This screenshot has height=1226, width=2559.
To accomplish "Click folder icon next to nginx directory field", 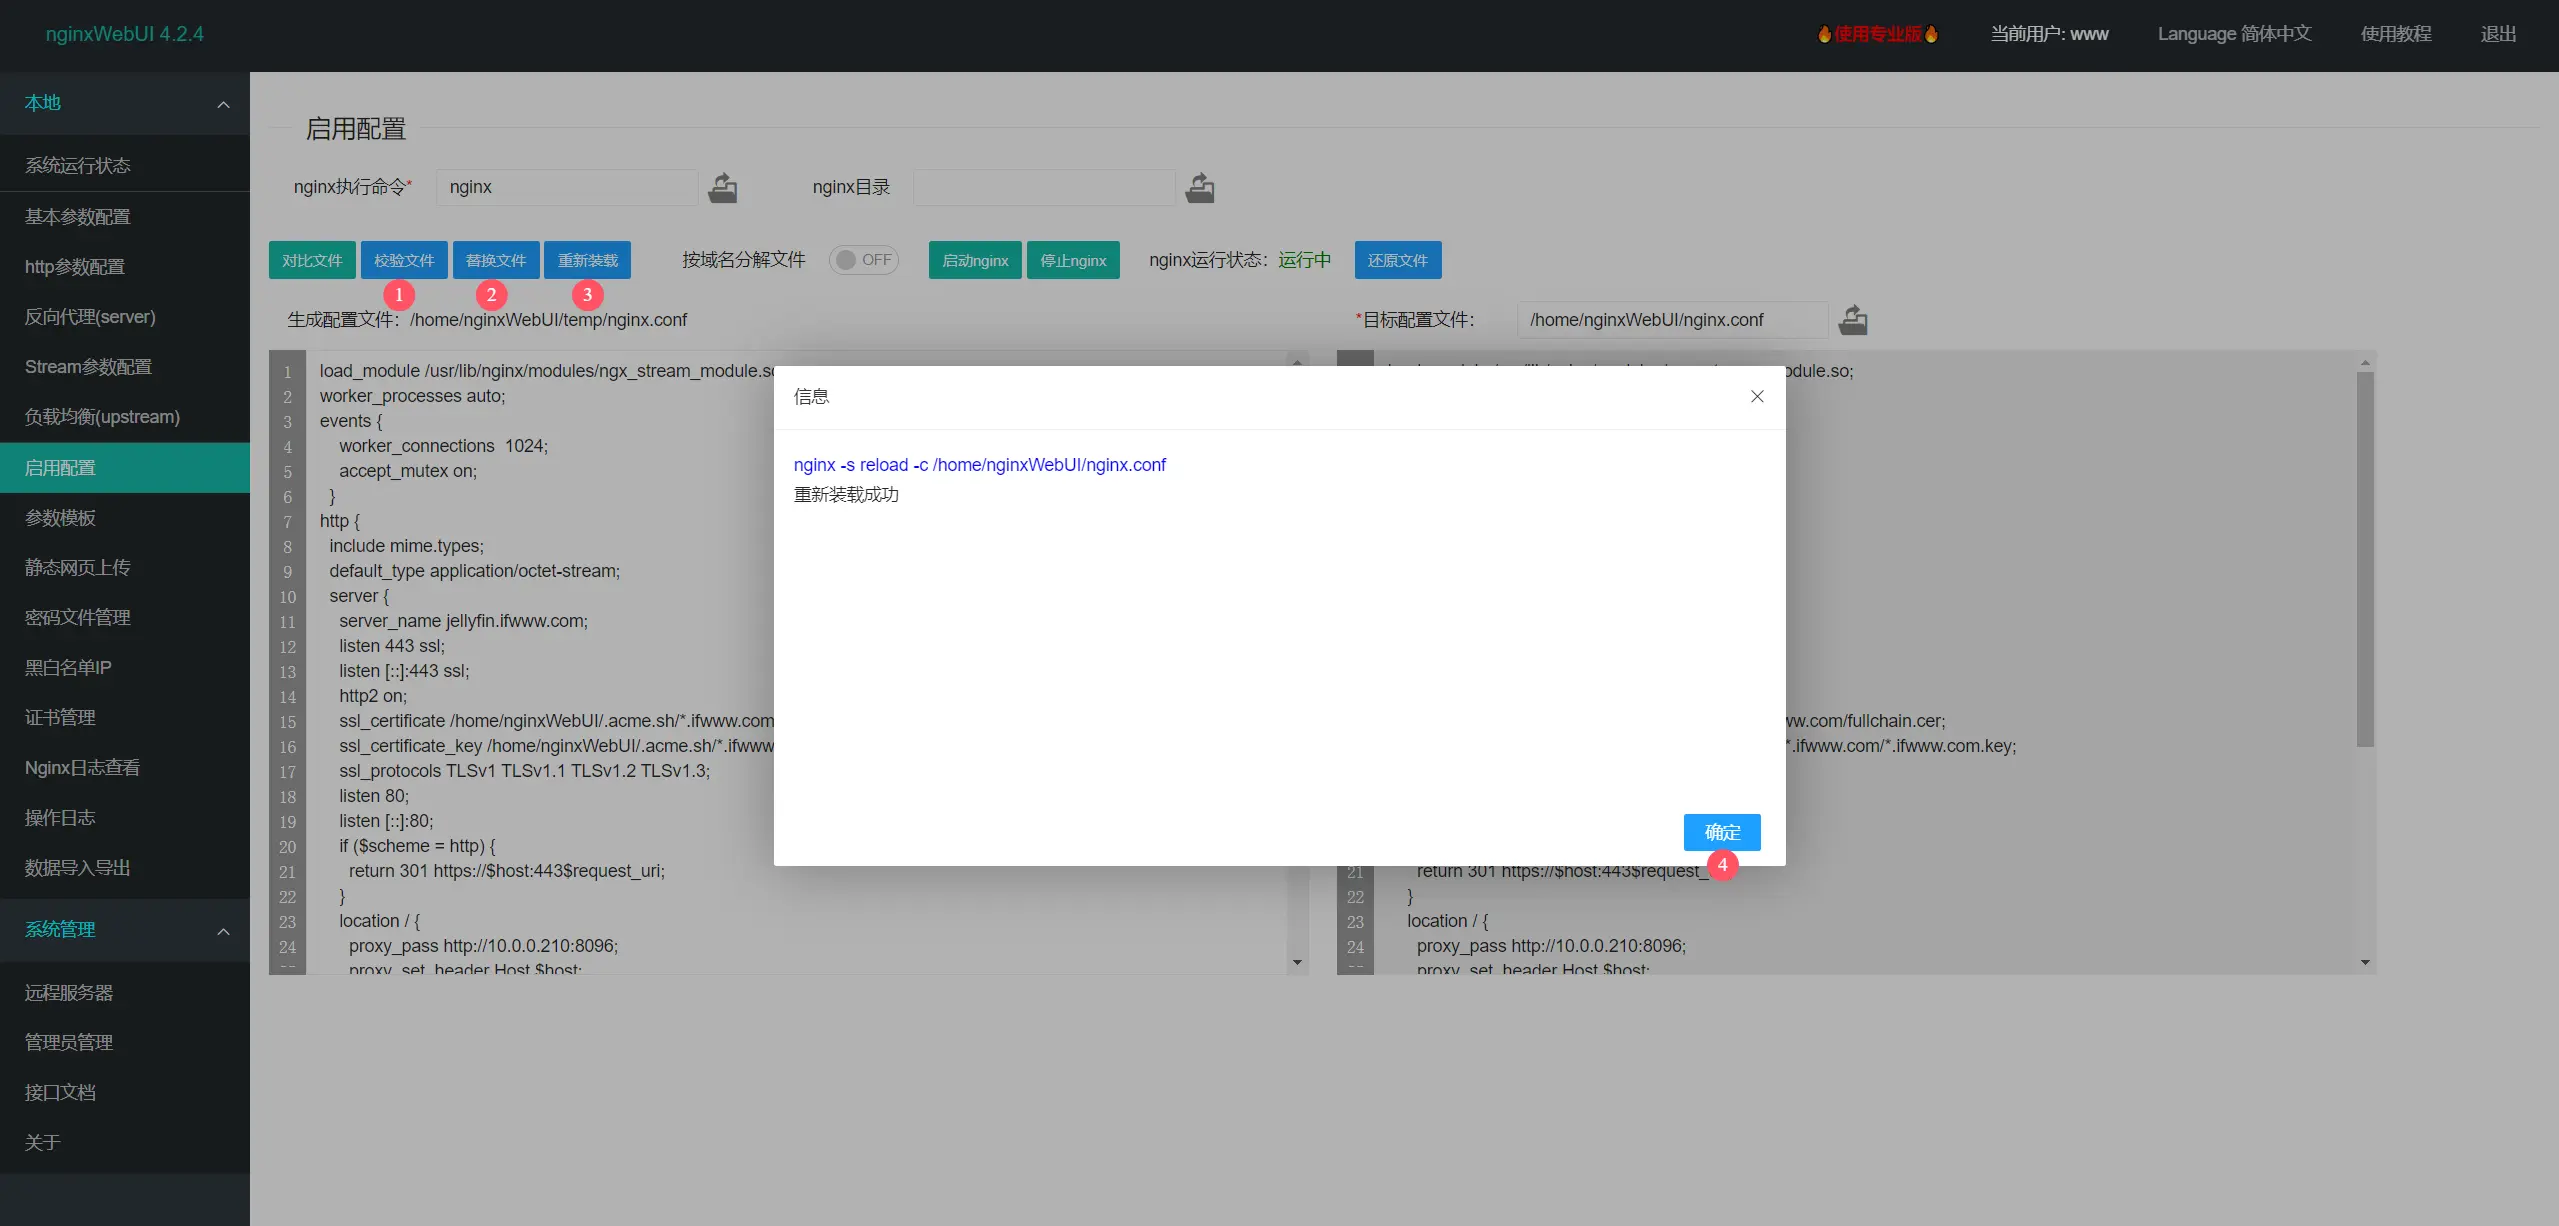I will 1199,188.
